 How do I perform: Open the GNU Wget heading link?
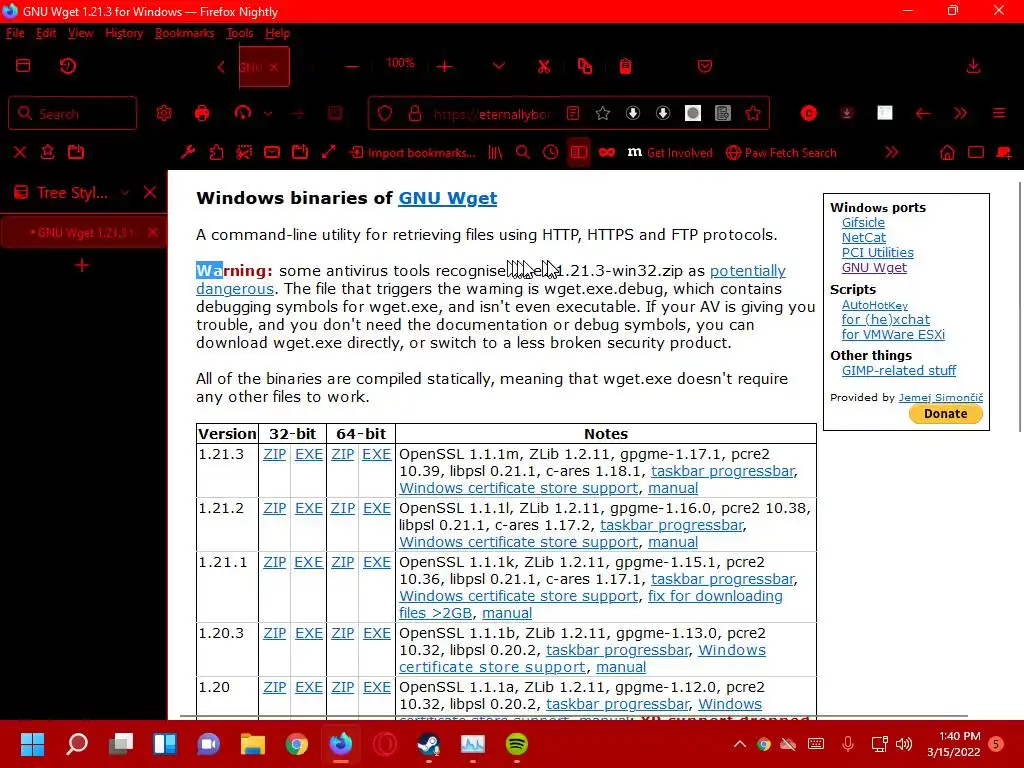point(447,198)
